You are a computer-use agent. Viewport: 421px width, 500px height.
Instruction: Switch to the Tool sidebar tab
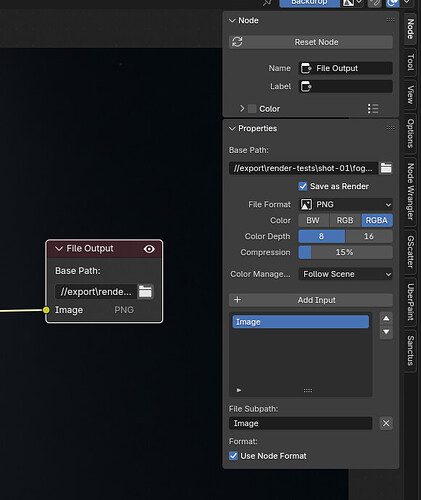(411, 62)
